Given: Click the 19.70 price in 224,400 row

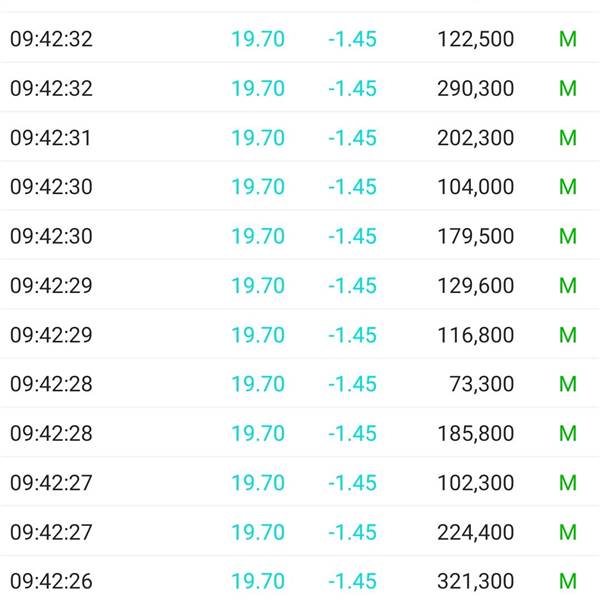Looking at the screenshot, I should (258, 532).
